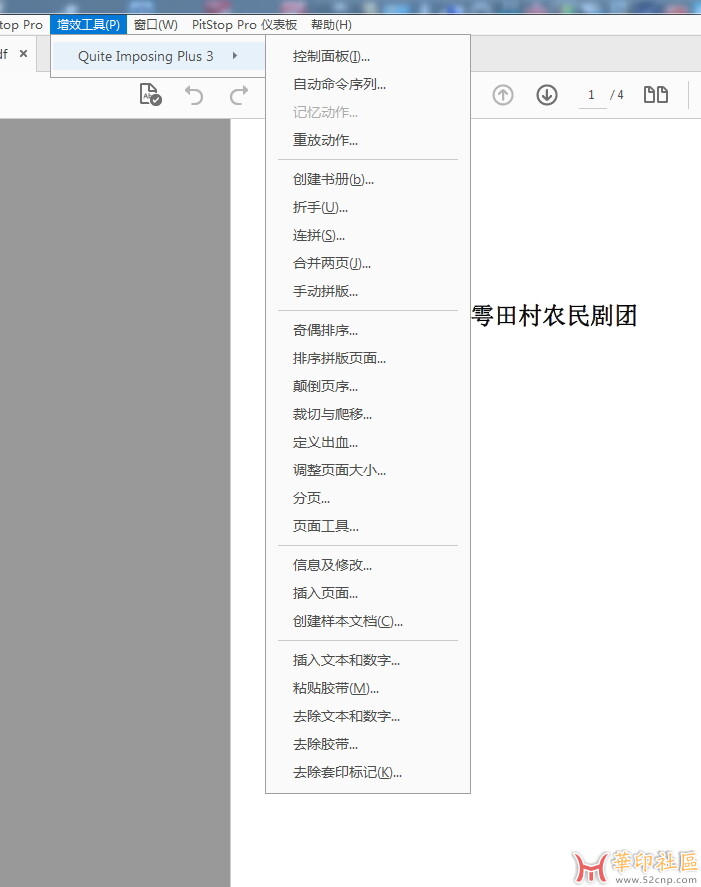The height and width of the screenshot is (887, 701).
Task: Click the PDF document check icon in toolbar
Action: (150, 95)
